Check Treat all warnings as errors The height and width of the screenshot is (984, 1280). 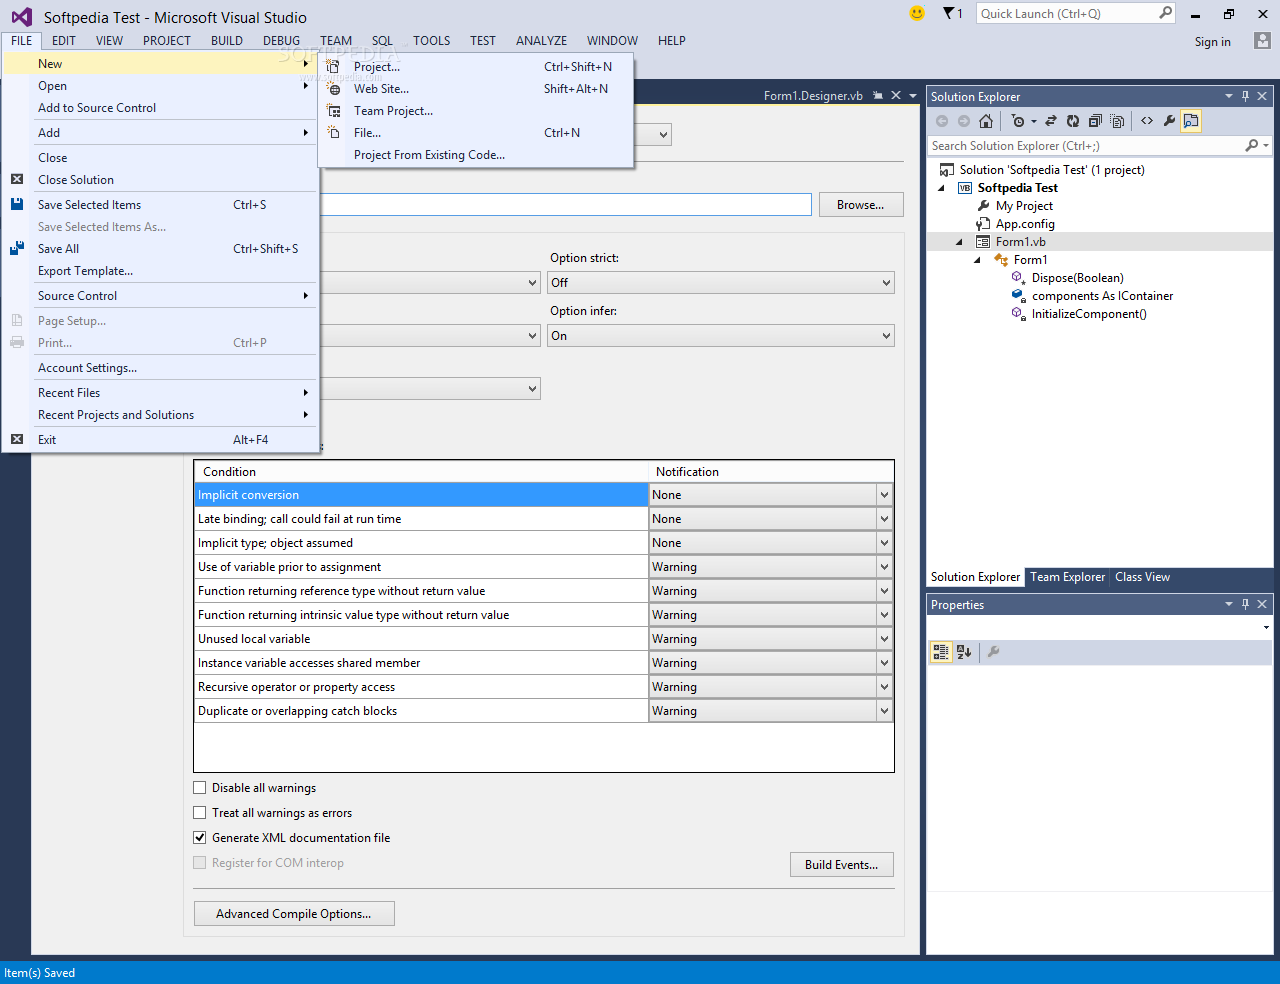(200, 813)
